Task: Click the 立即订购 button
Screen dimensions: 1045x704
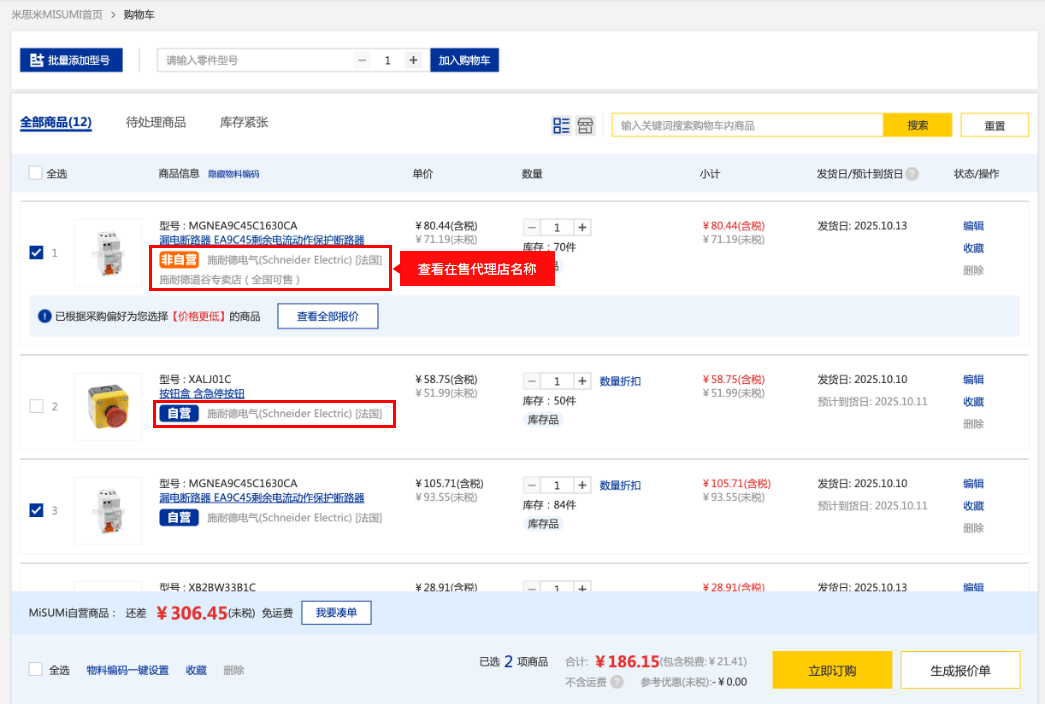Action: (x=832, y=670)
